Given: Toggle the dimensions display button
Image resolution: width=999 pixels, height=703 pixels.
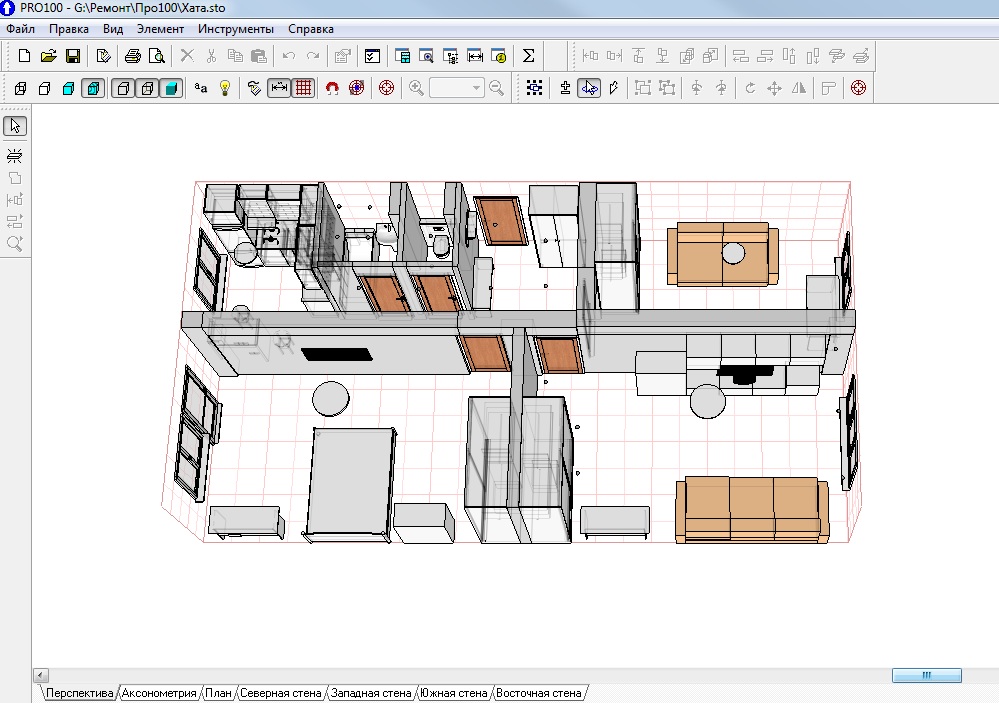Looking at the screenshot, I should point(279,88).
